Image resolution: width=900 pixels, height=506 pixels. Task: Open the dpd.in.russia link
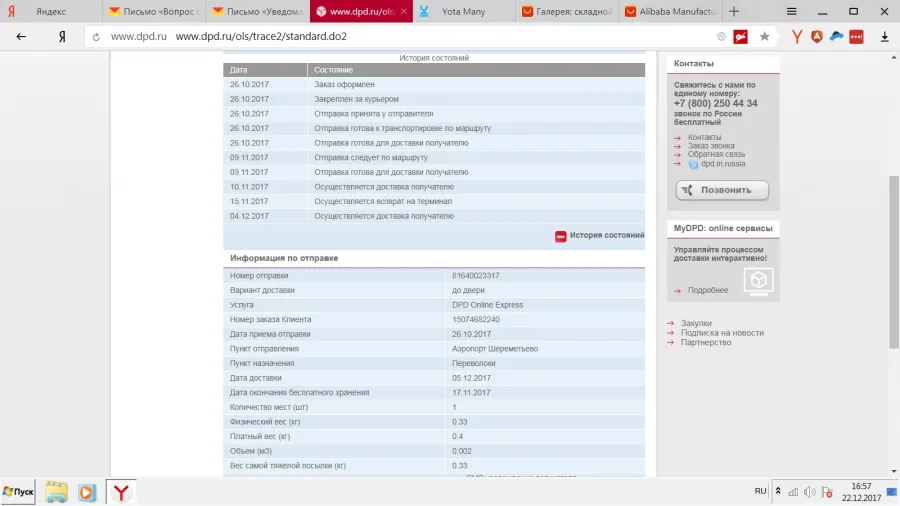coord(723,164)
